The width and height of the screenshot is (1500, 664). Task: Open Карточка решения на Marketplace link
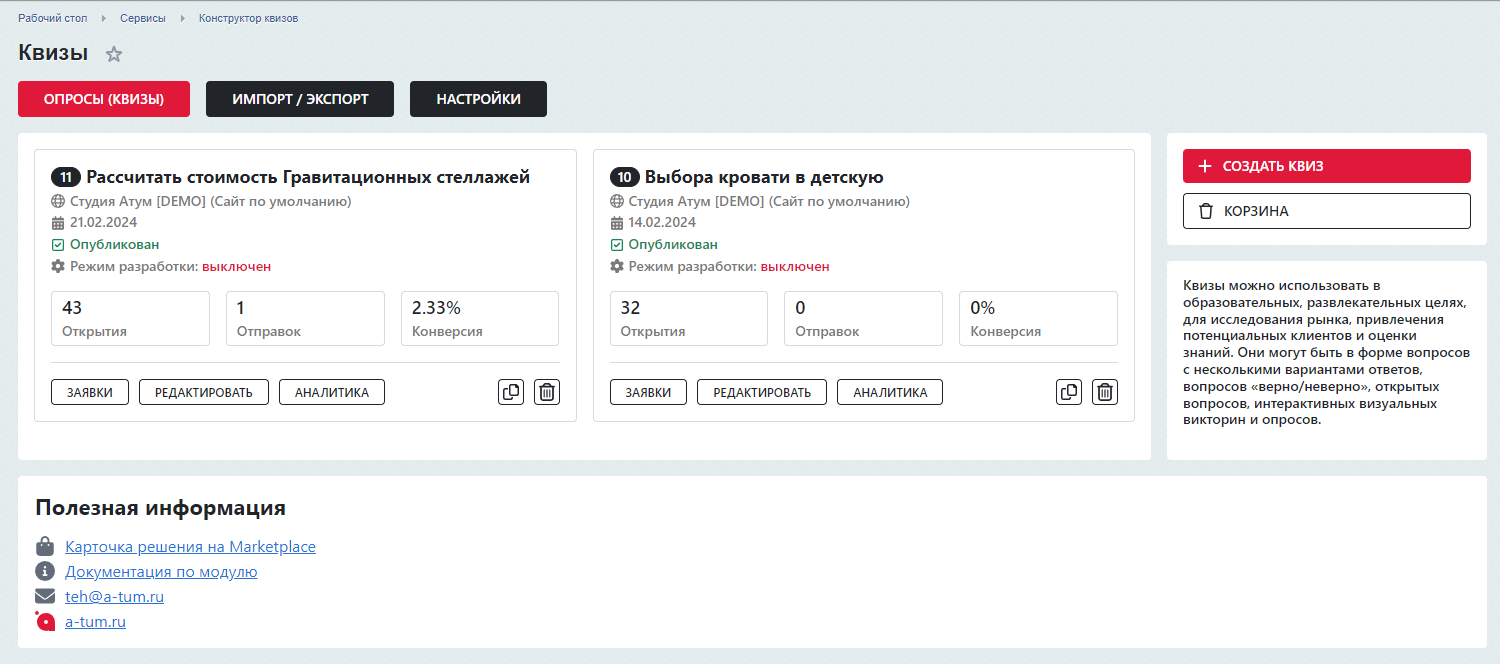pyautogui.click(x=190, y=547)
